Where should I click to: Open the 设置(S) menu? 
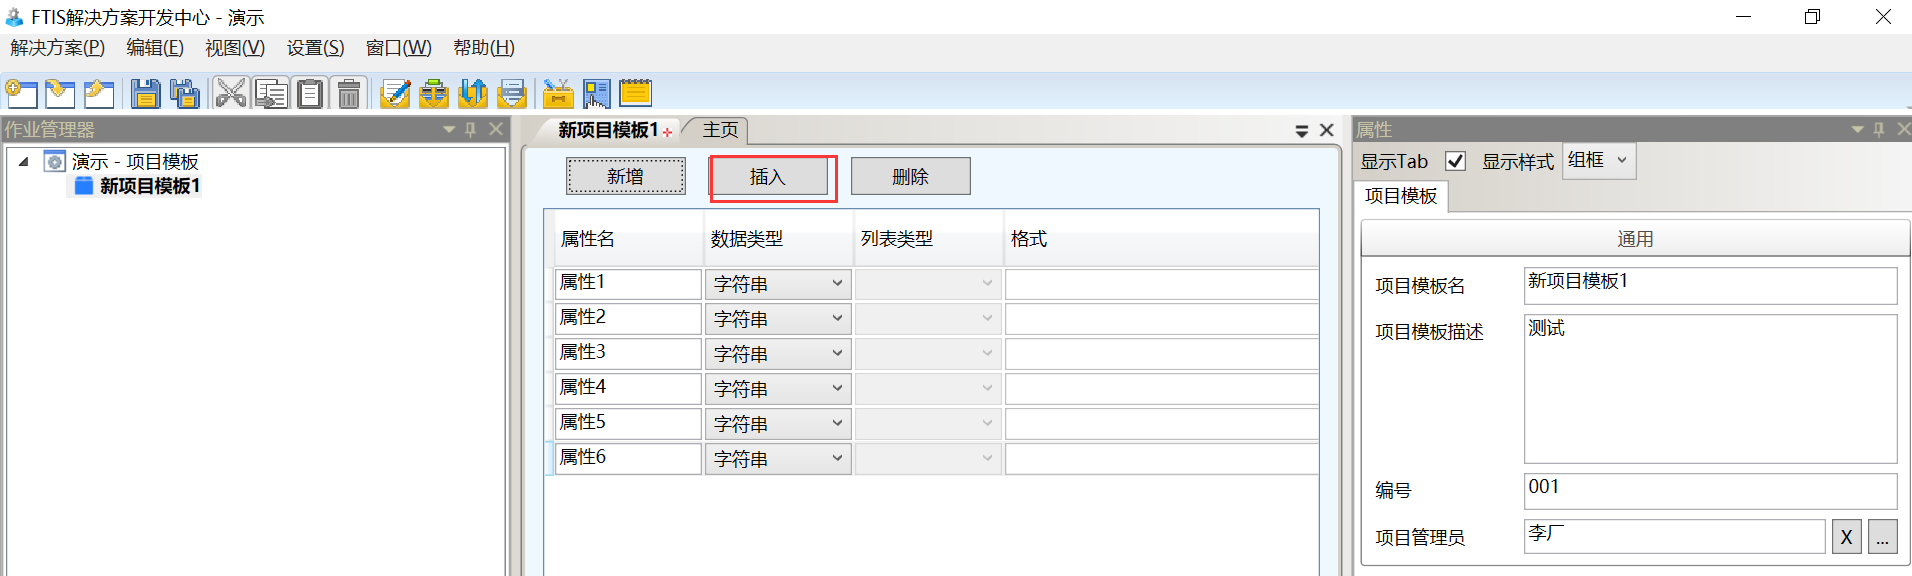(315, 48)
